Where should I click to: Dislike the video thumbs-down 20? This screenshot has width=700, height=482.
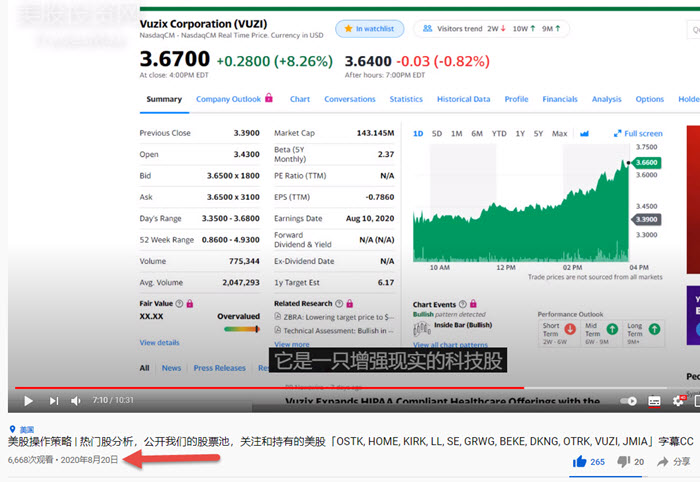pyautogui.click(x=630, y=461)
